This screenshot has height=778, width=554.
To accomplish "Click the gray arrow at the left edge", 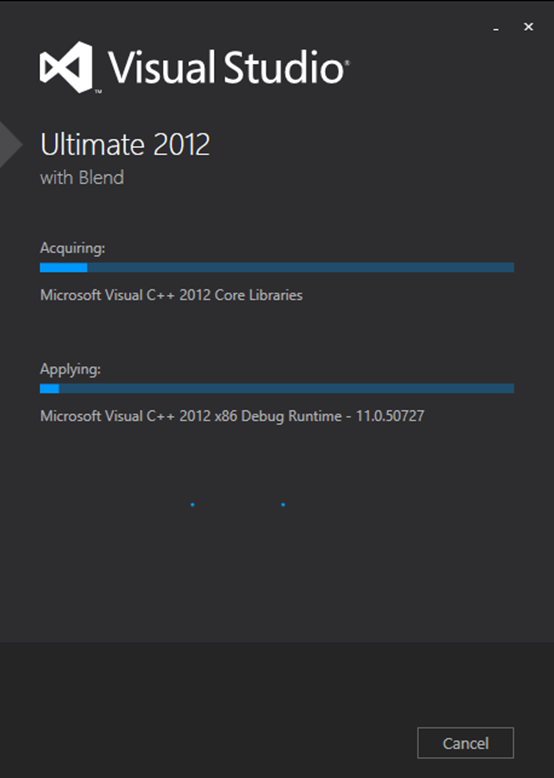I will click(x=11, y=144).
